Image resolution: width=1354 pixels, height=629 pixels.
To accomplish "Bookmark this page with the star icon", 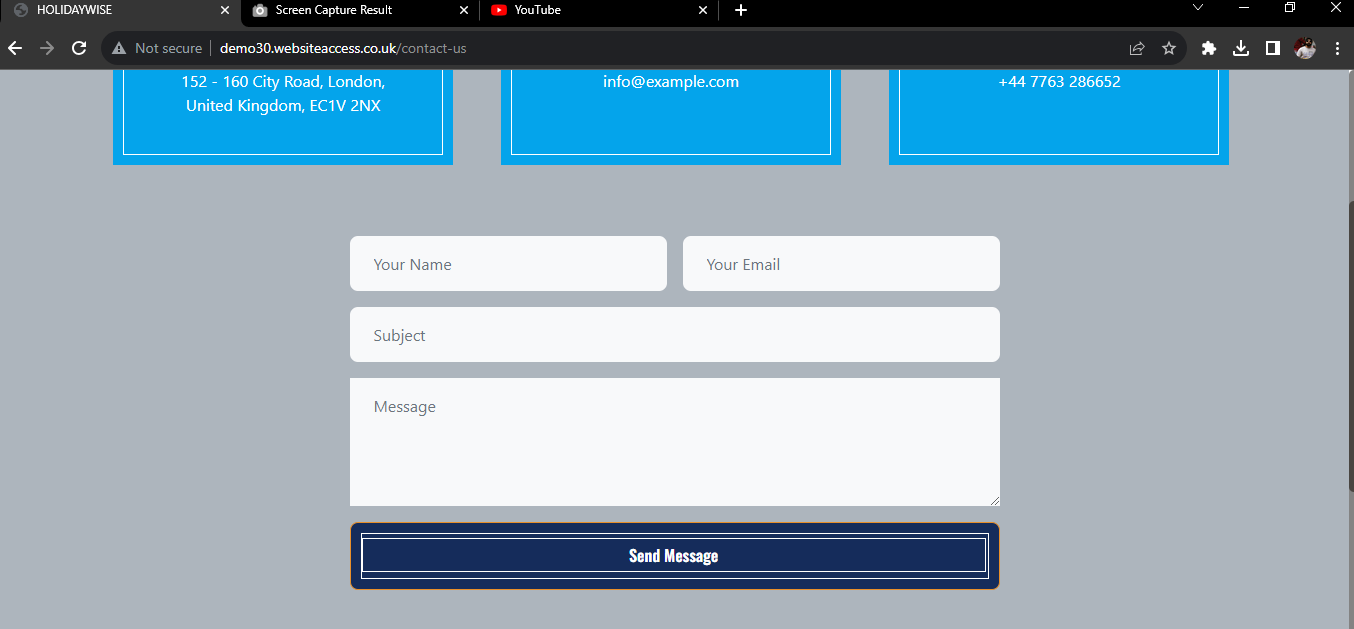I will (x=1169, y=48).
